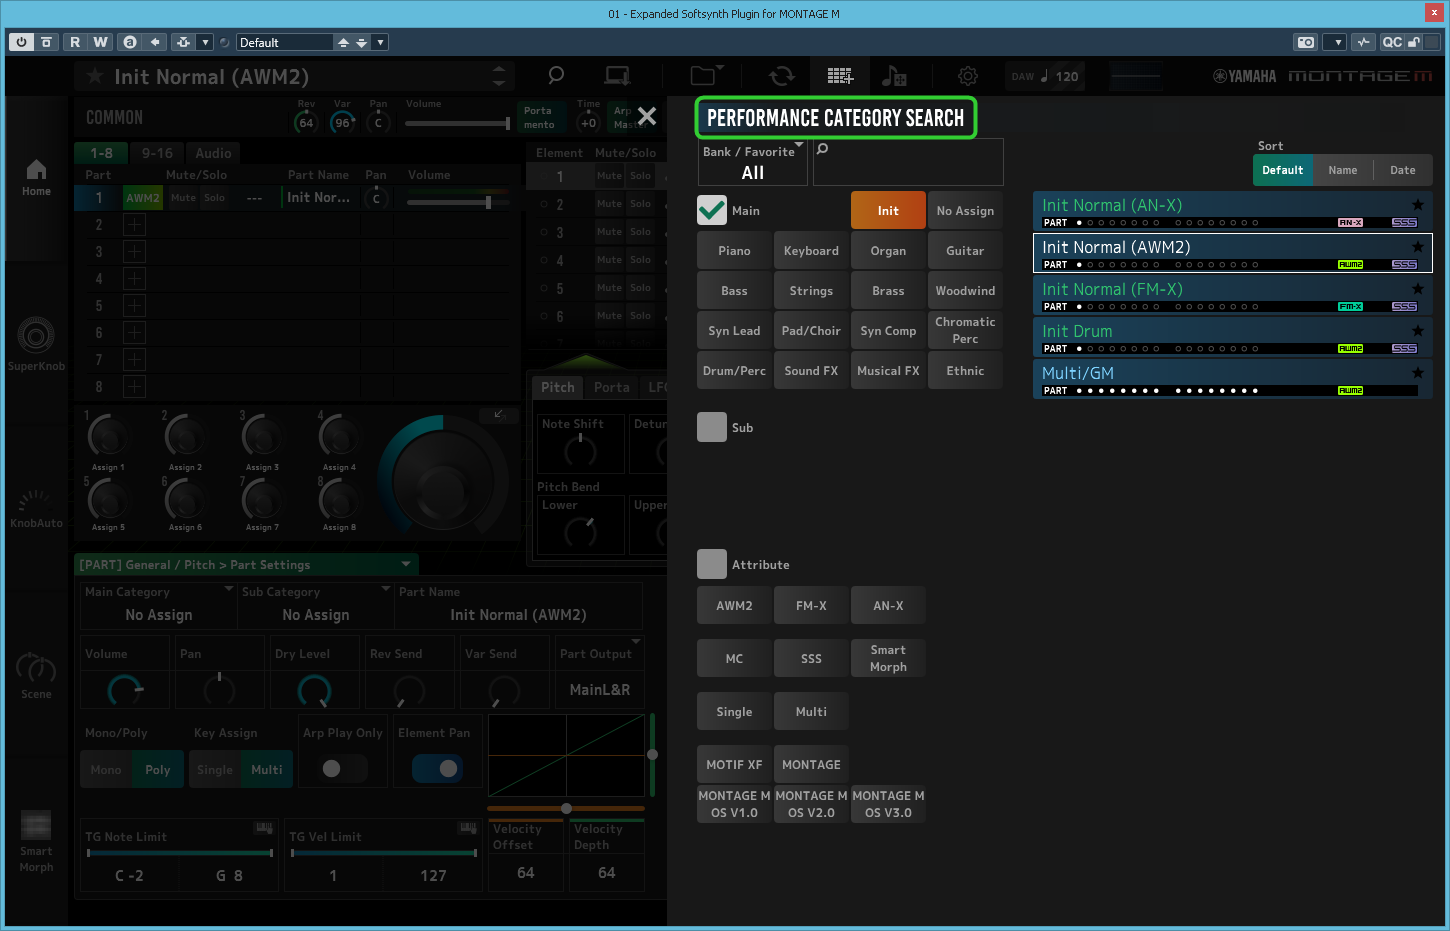Enable Read automation (R) in the plugin header

(75, 42)
